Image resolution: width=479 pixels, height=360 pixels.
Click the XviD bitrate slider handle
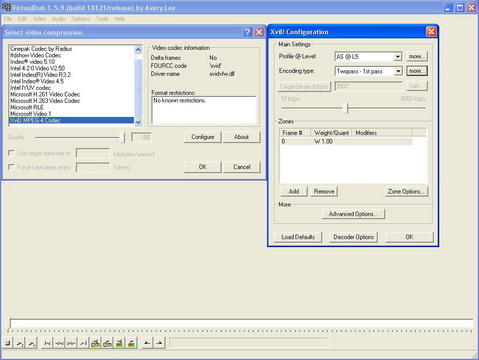347,108
